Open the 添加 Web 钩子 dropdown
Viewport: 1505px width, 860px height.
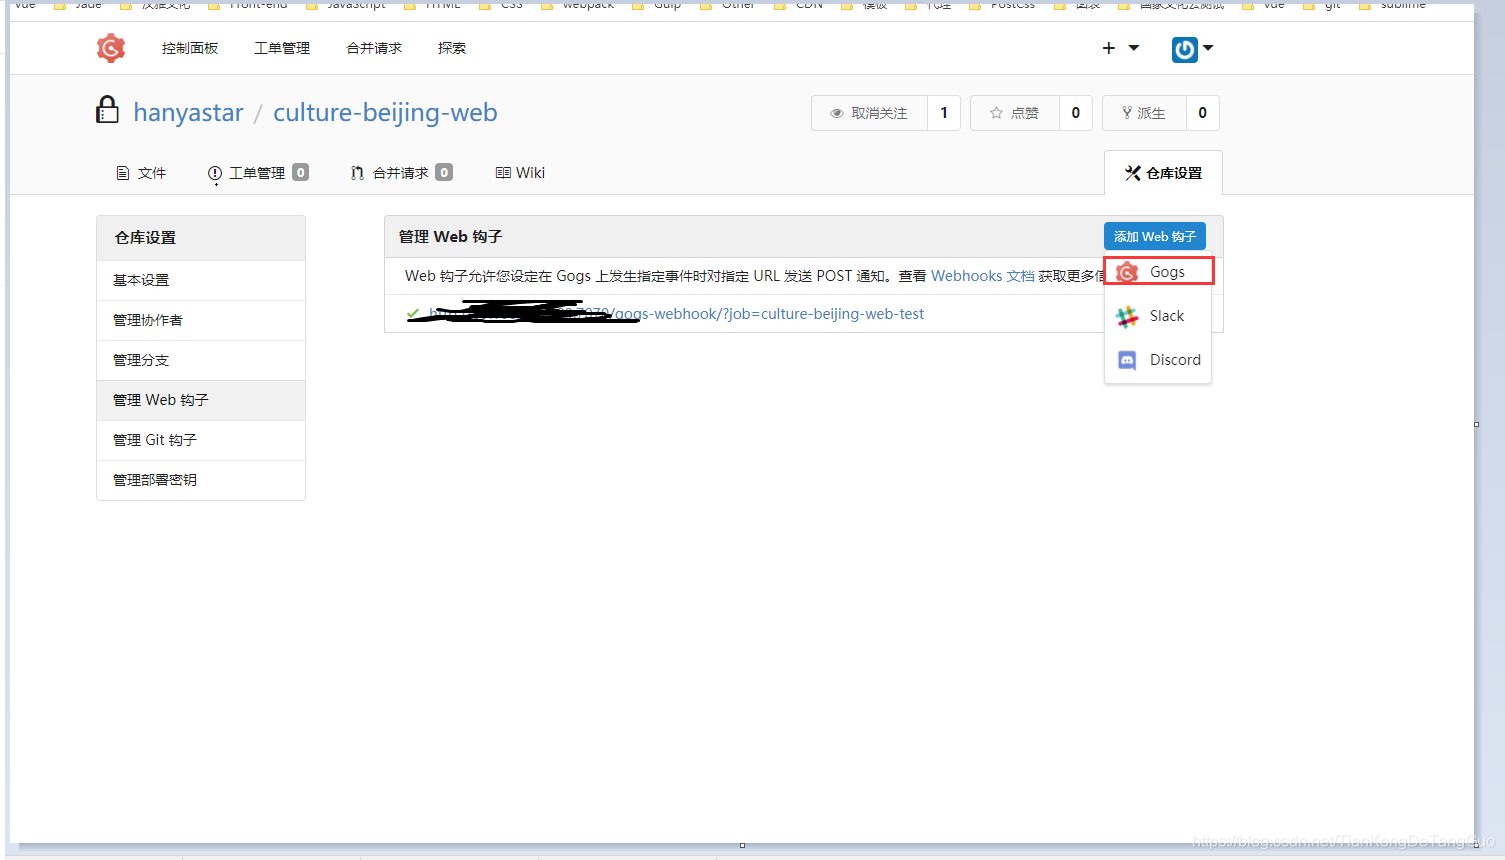click(1154, 236)
